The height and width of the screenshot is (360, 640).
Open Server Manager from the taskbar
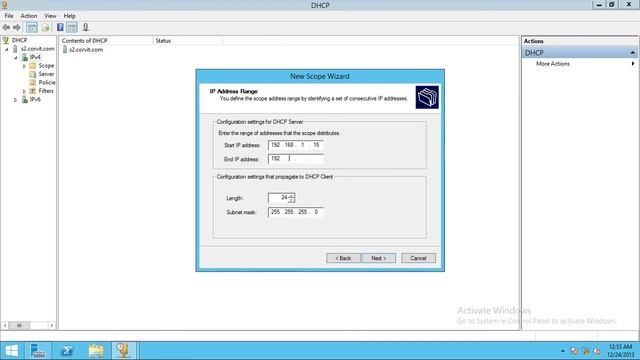pos(38,351)
